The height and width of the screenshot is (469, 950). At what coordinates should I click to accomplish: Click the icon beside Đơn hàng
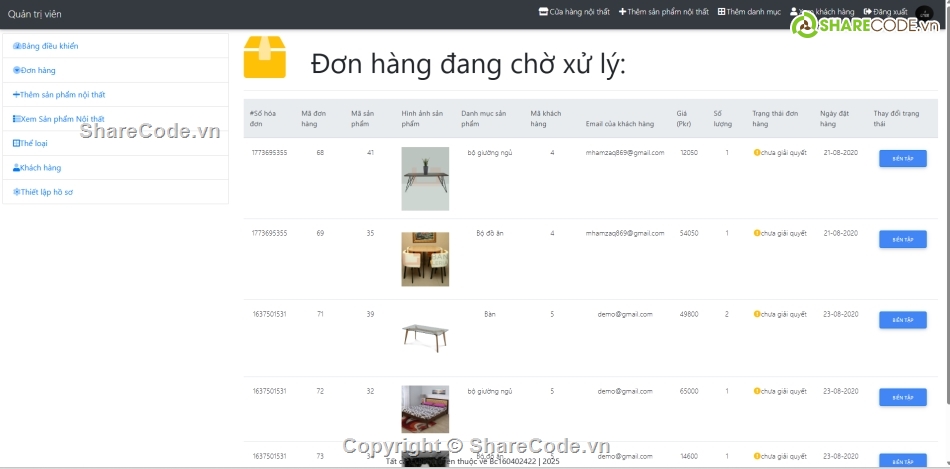pyautogui.click(x=16, y=70)
